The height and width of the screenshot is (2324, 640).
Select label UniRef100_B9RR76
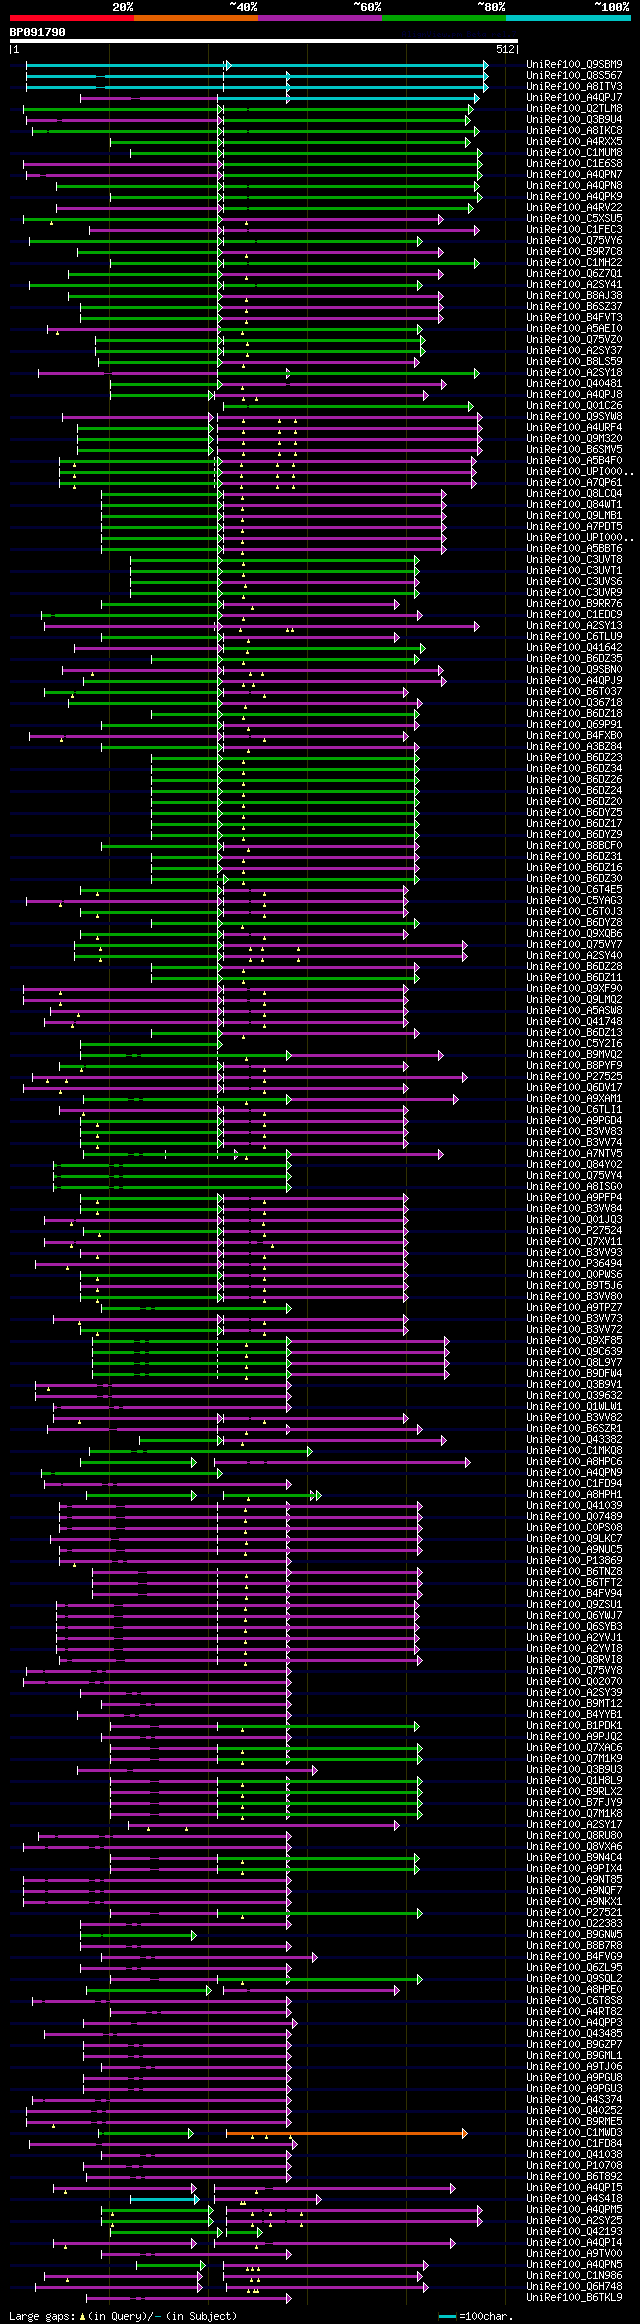pyautogui.click(x=574, y=604)
